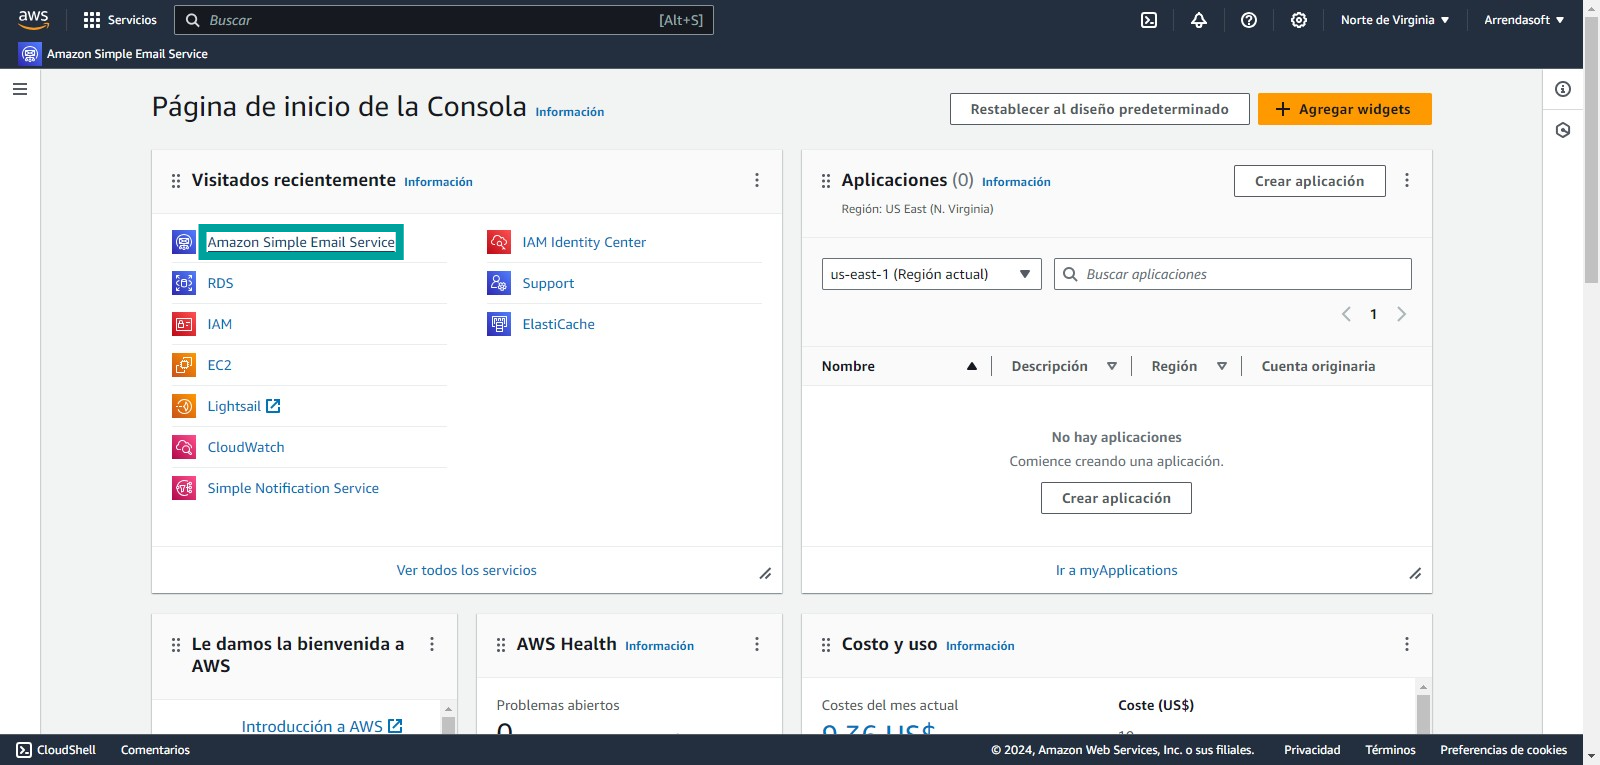Click Información beside Costo y uso
This screenshot has width=1600, height=765.
980,646
